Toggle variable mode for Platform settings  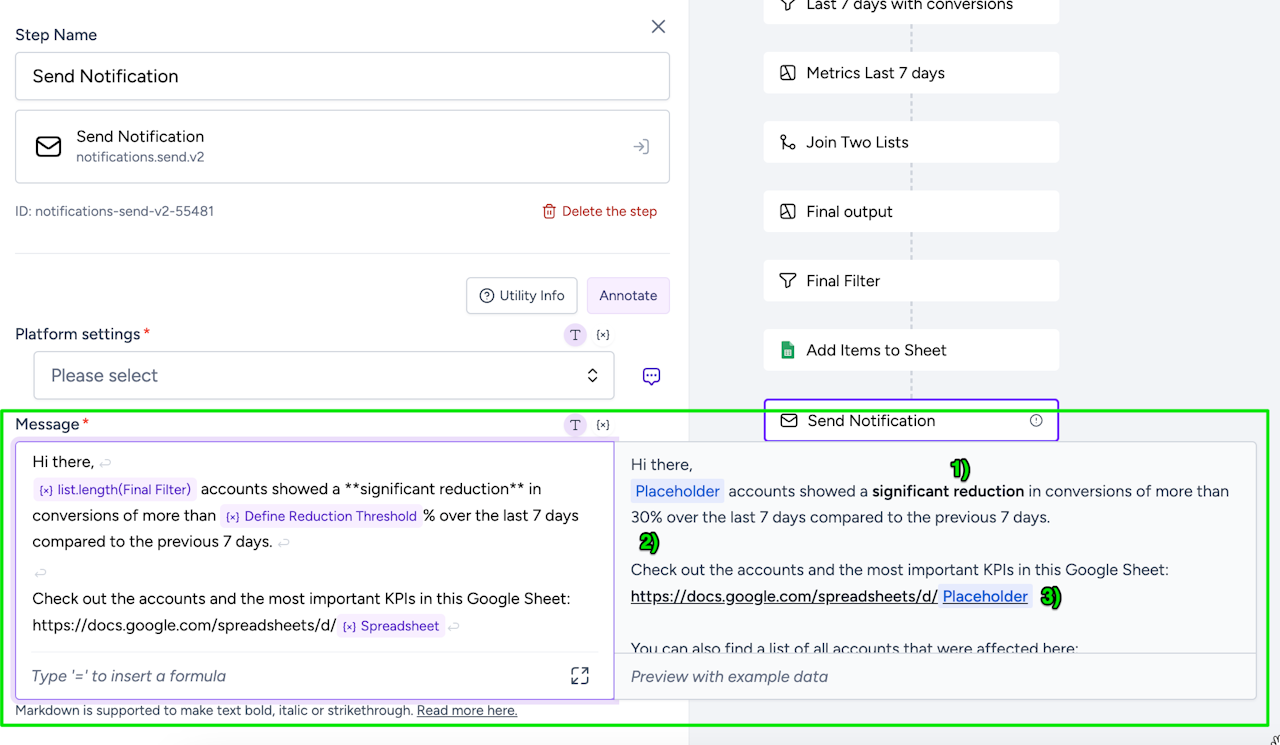coord(603,335)
